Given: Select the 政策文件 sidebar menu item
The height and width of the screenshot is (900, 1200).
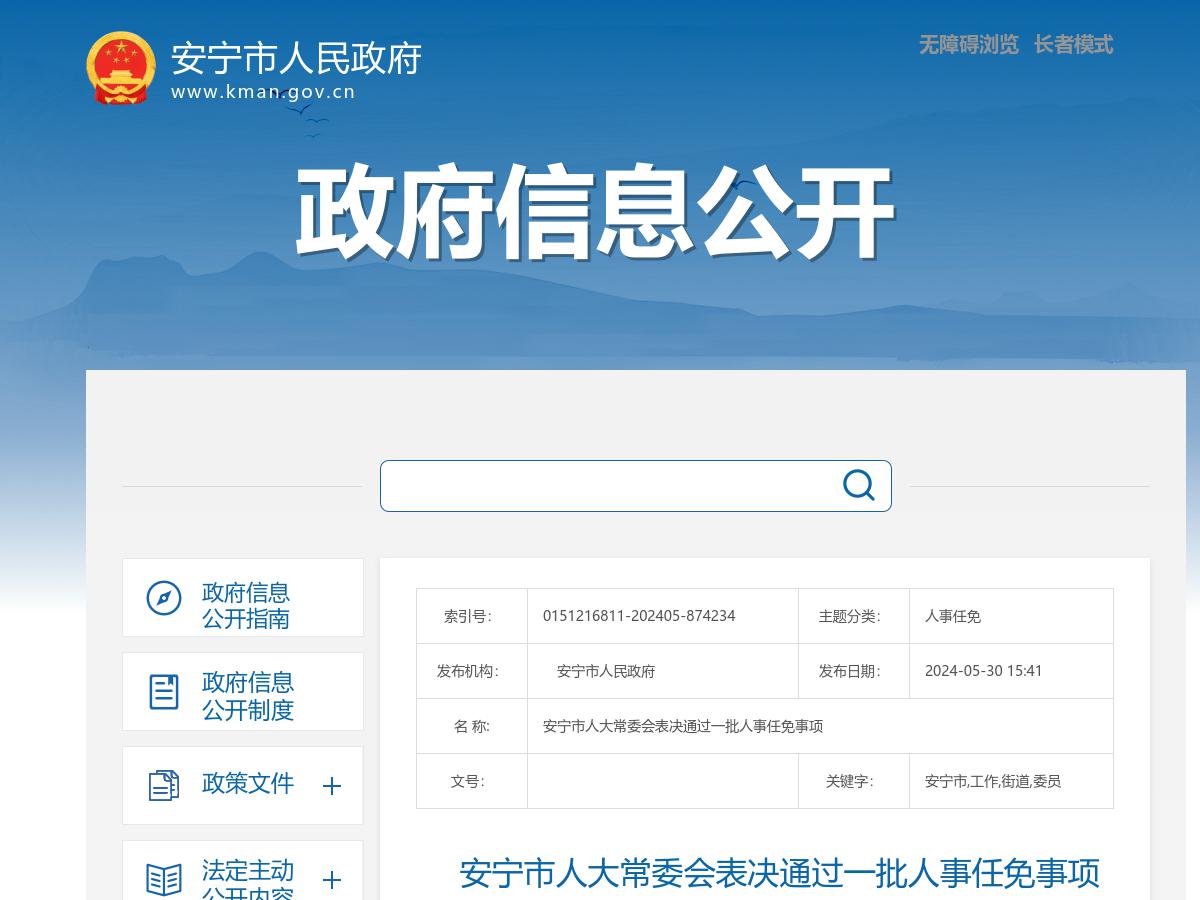Looking at the screenshot, I should pos(247,786).
